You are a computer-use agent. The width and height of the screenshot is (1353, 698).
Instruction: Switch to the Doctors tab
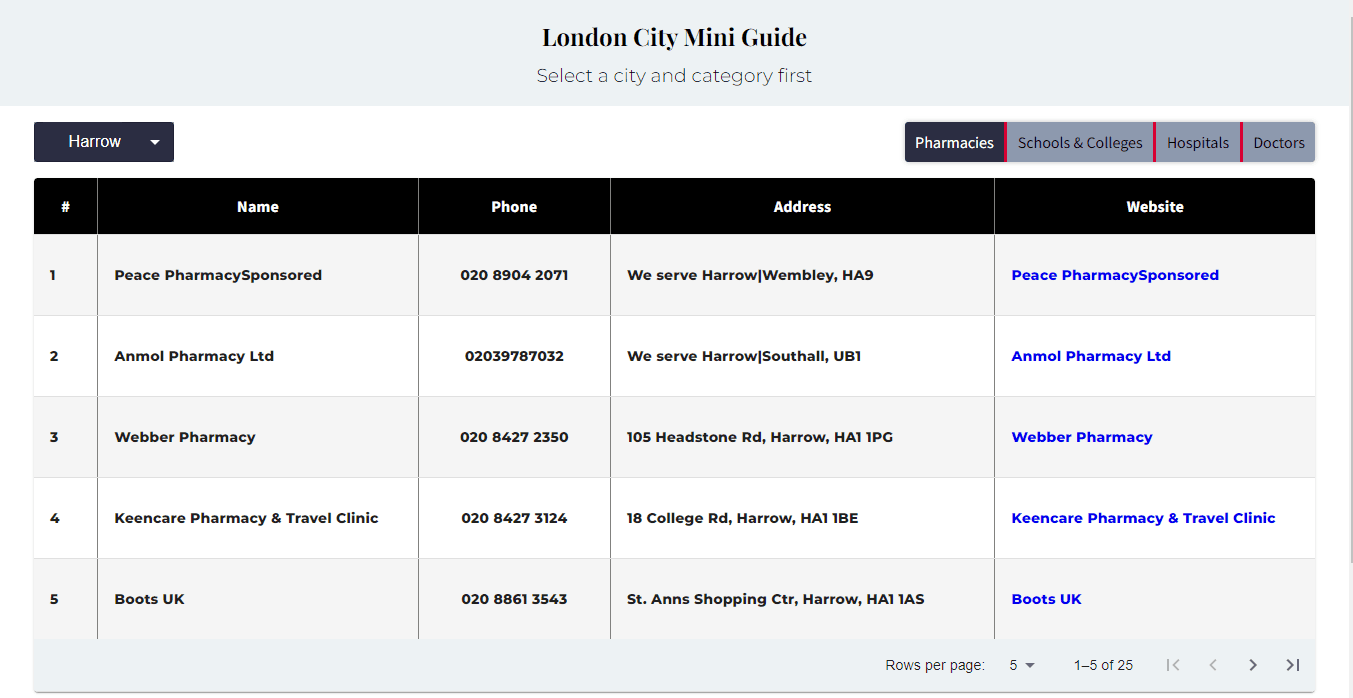[1279, 141]
